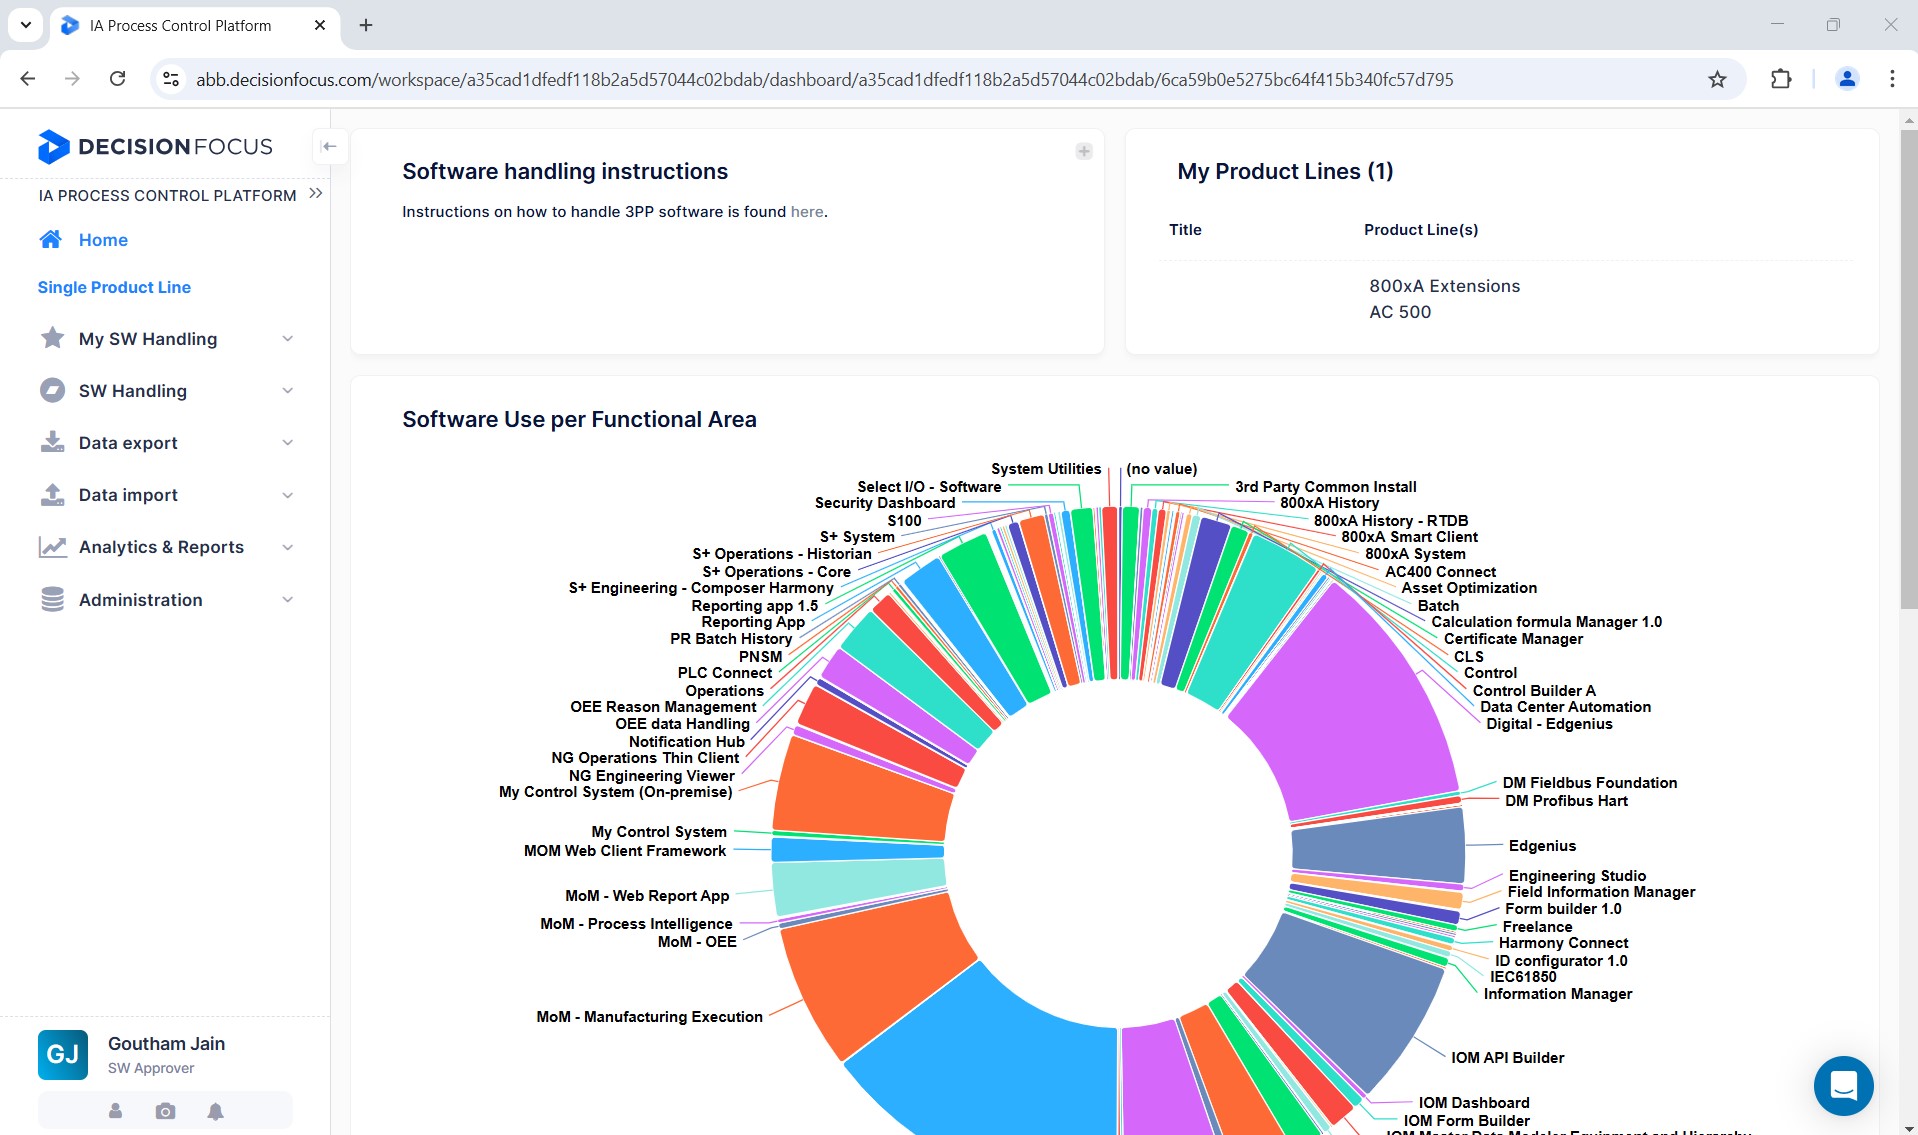Collapse the sidebar with arrow button
The image size is (1918, 1135).
tap(329, 146)
